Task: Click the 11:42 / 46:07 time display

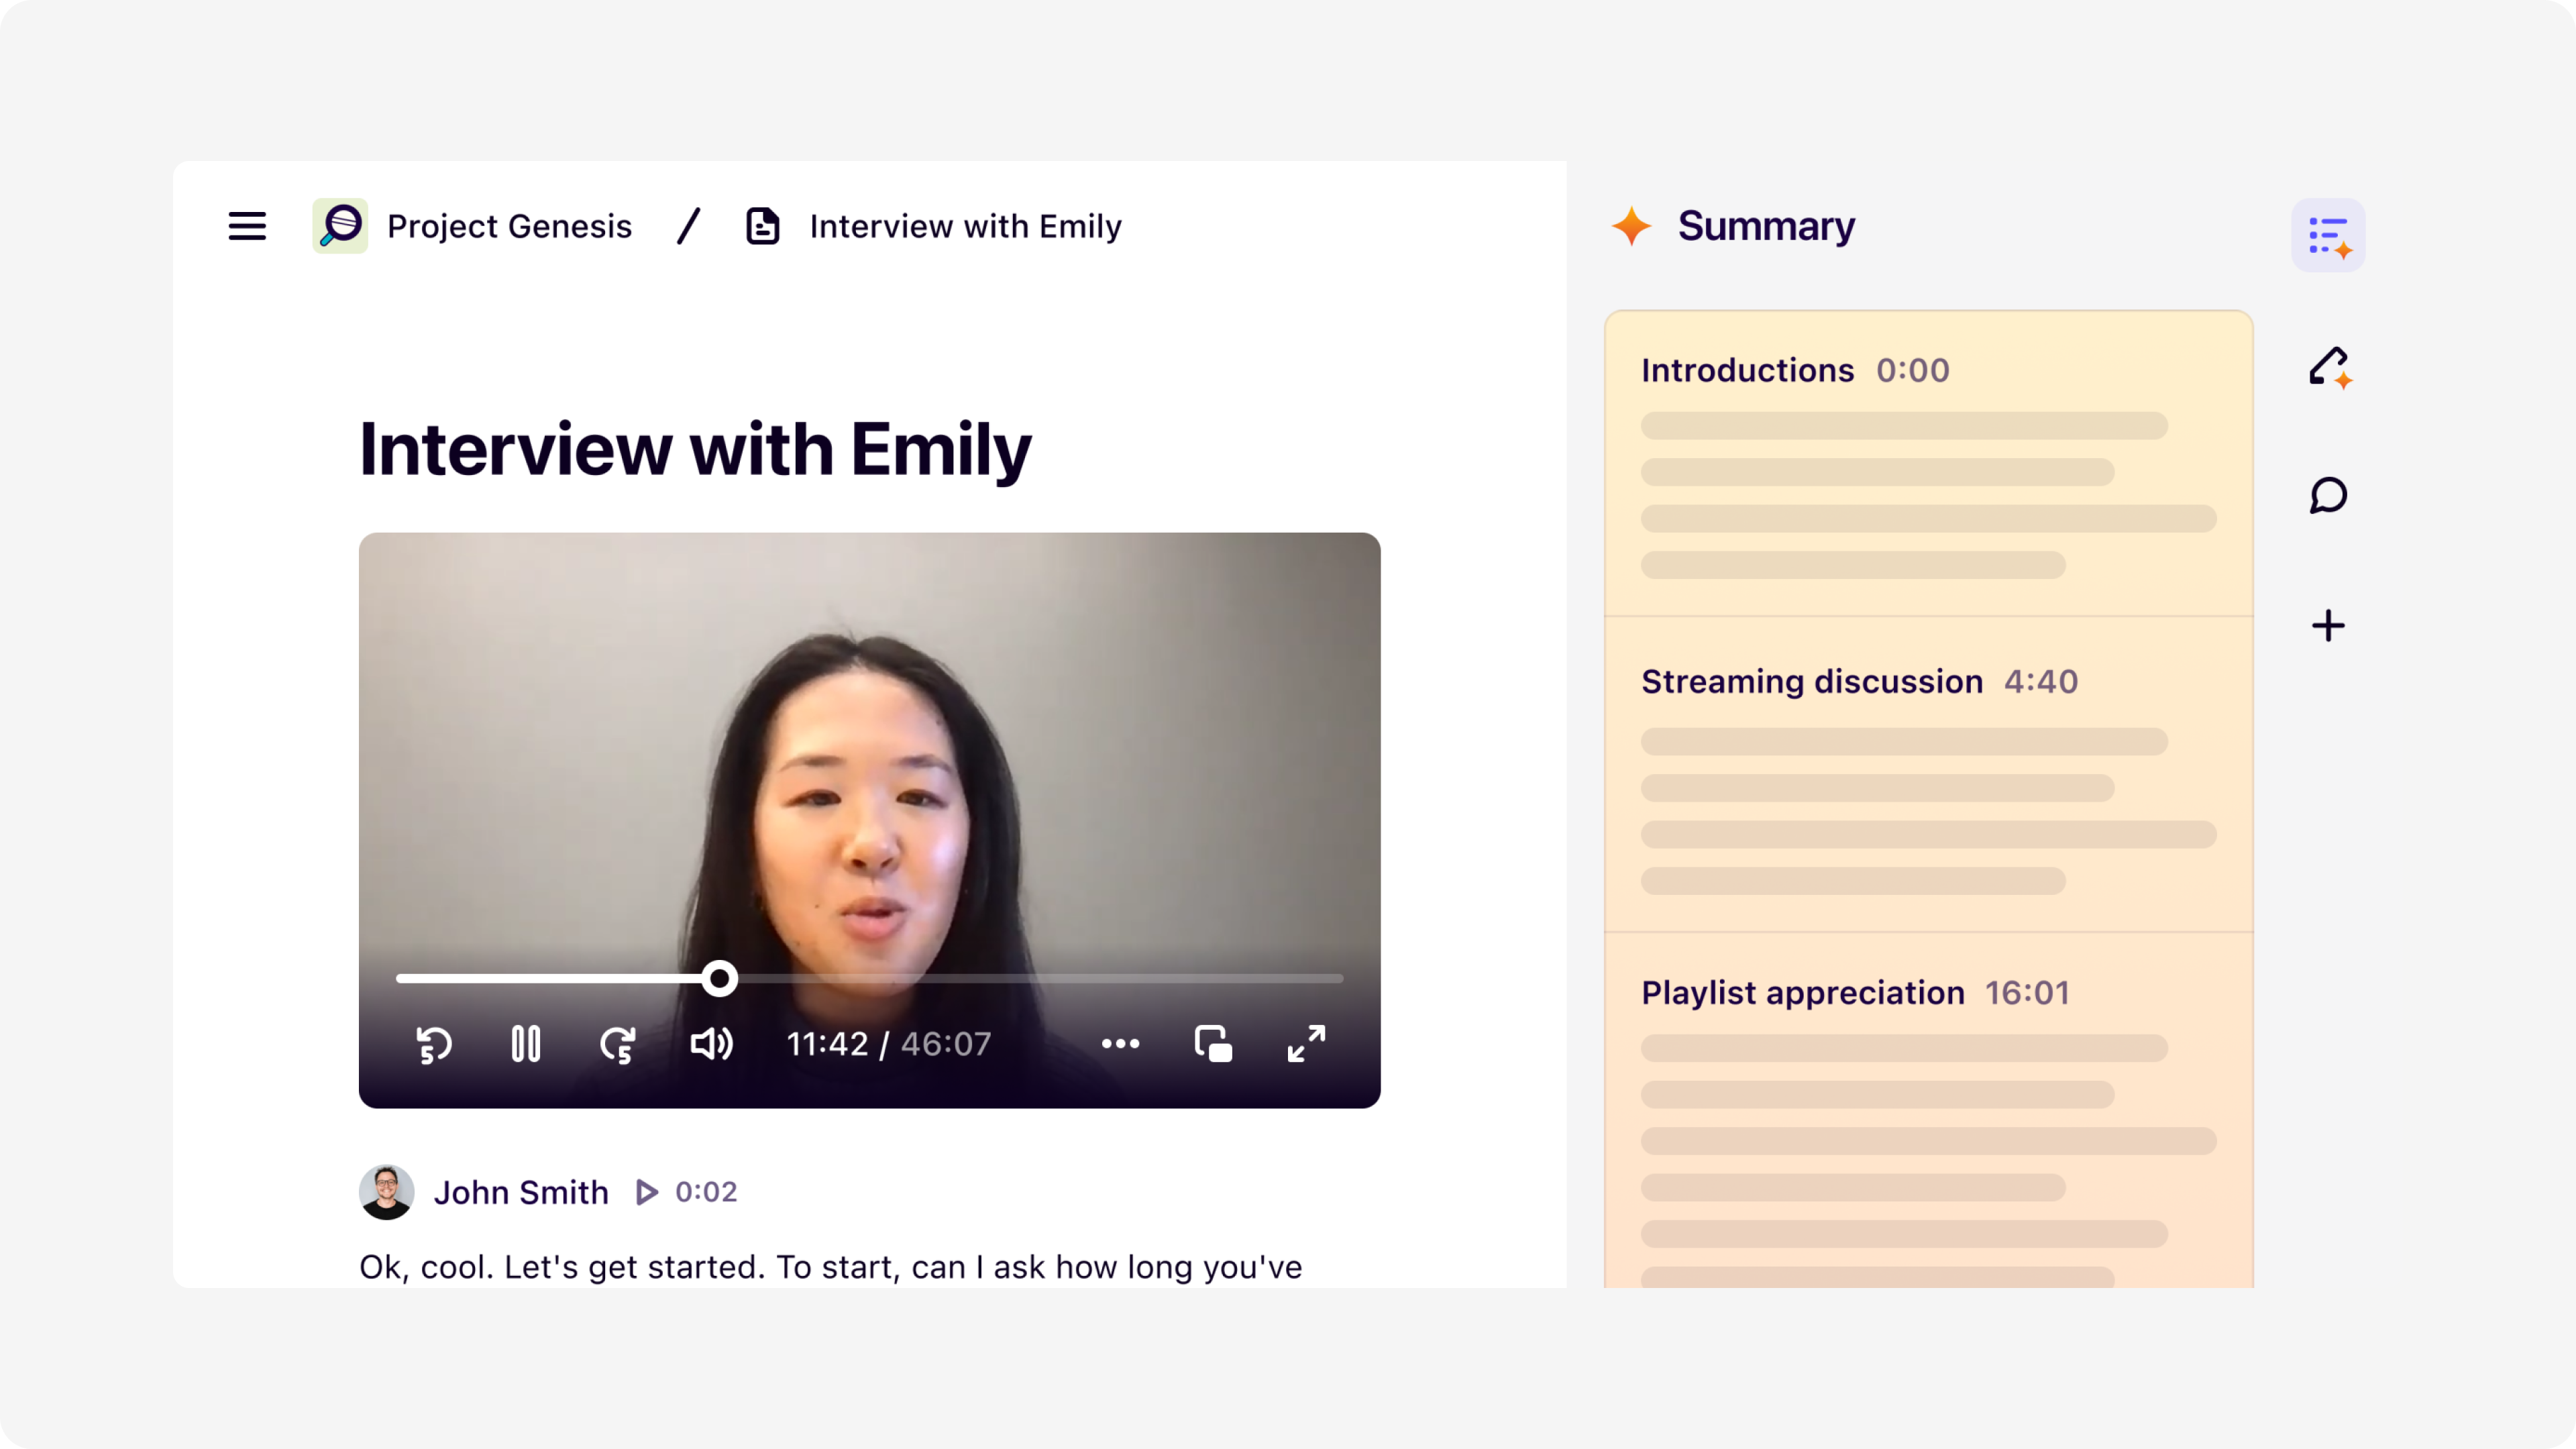Action: pyautogui.click(x=888, y=1044)
